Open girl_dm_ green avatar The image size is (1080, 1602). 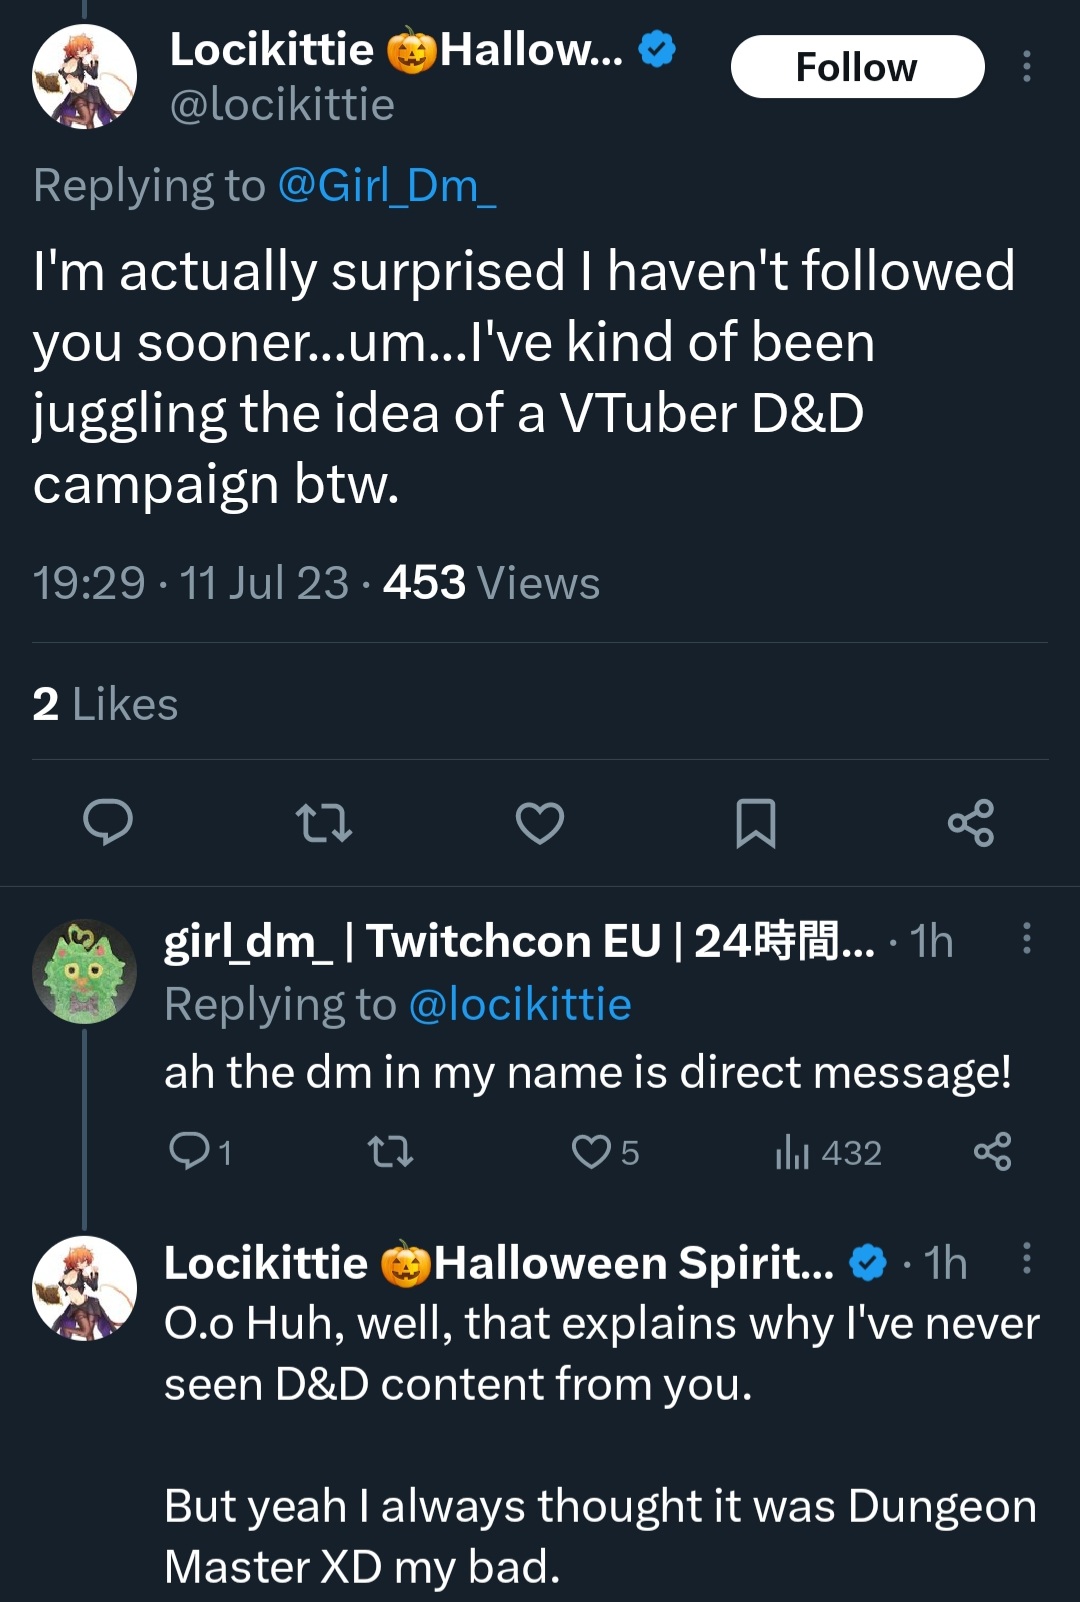pos(85,971)
